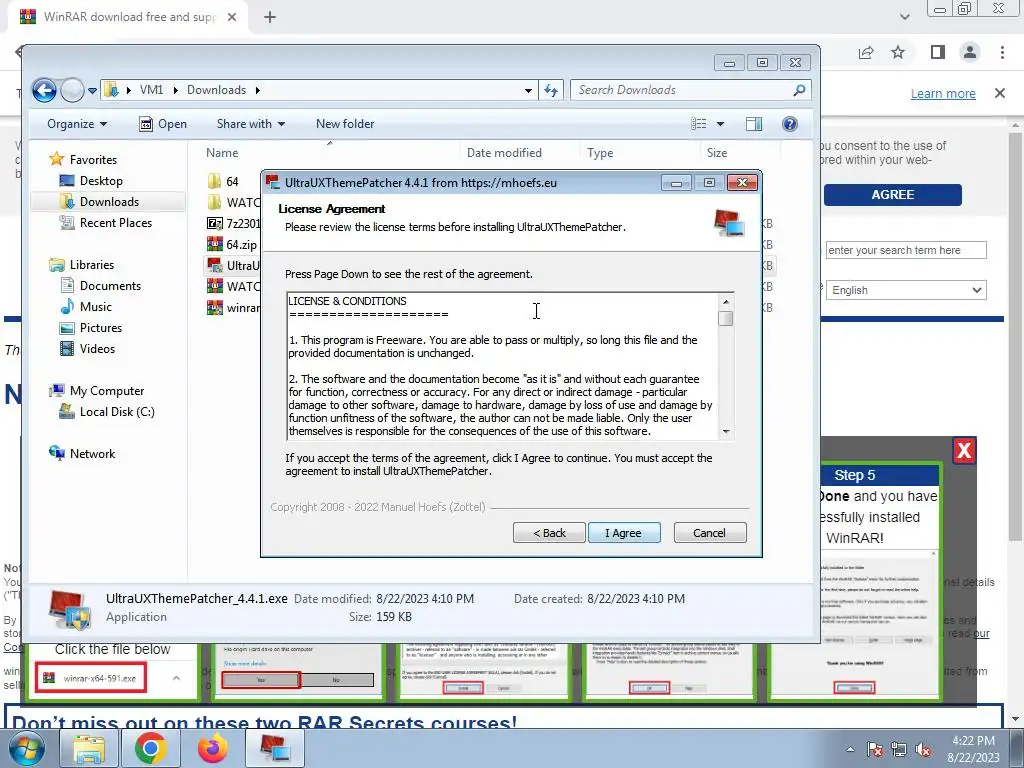The image size is (1024, 768).
Task: Sort files by the Name column
Action: (222, 153)
